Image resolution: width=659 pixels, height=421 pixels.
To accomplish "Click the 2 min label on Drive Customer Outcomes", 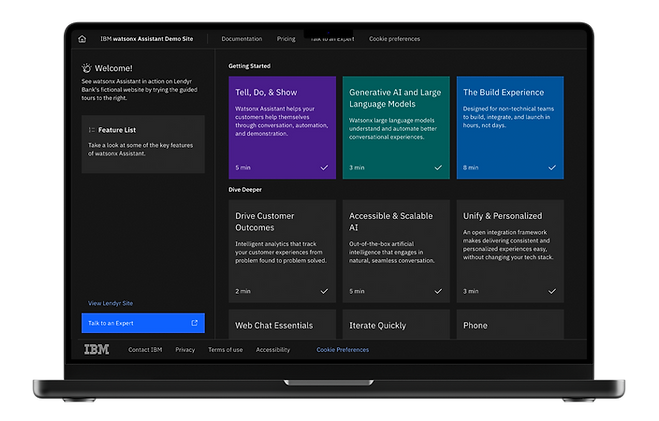I will click(x=243, y=291).
